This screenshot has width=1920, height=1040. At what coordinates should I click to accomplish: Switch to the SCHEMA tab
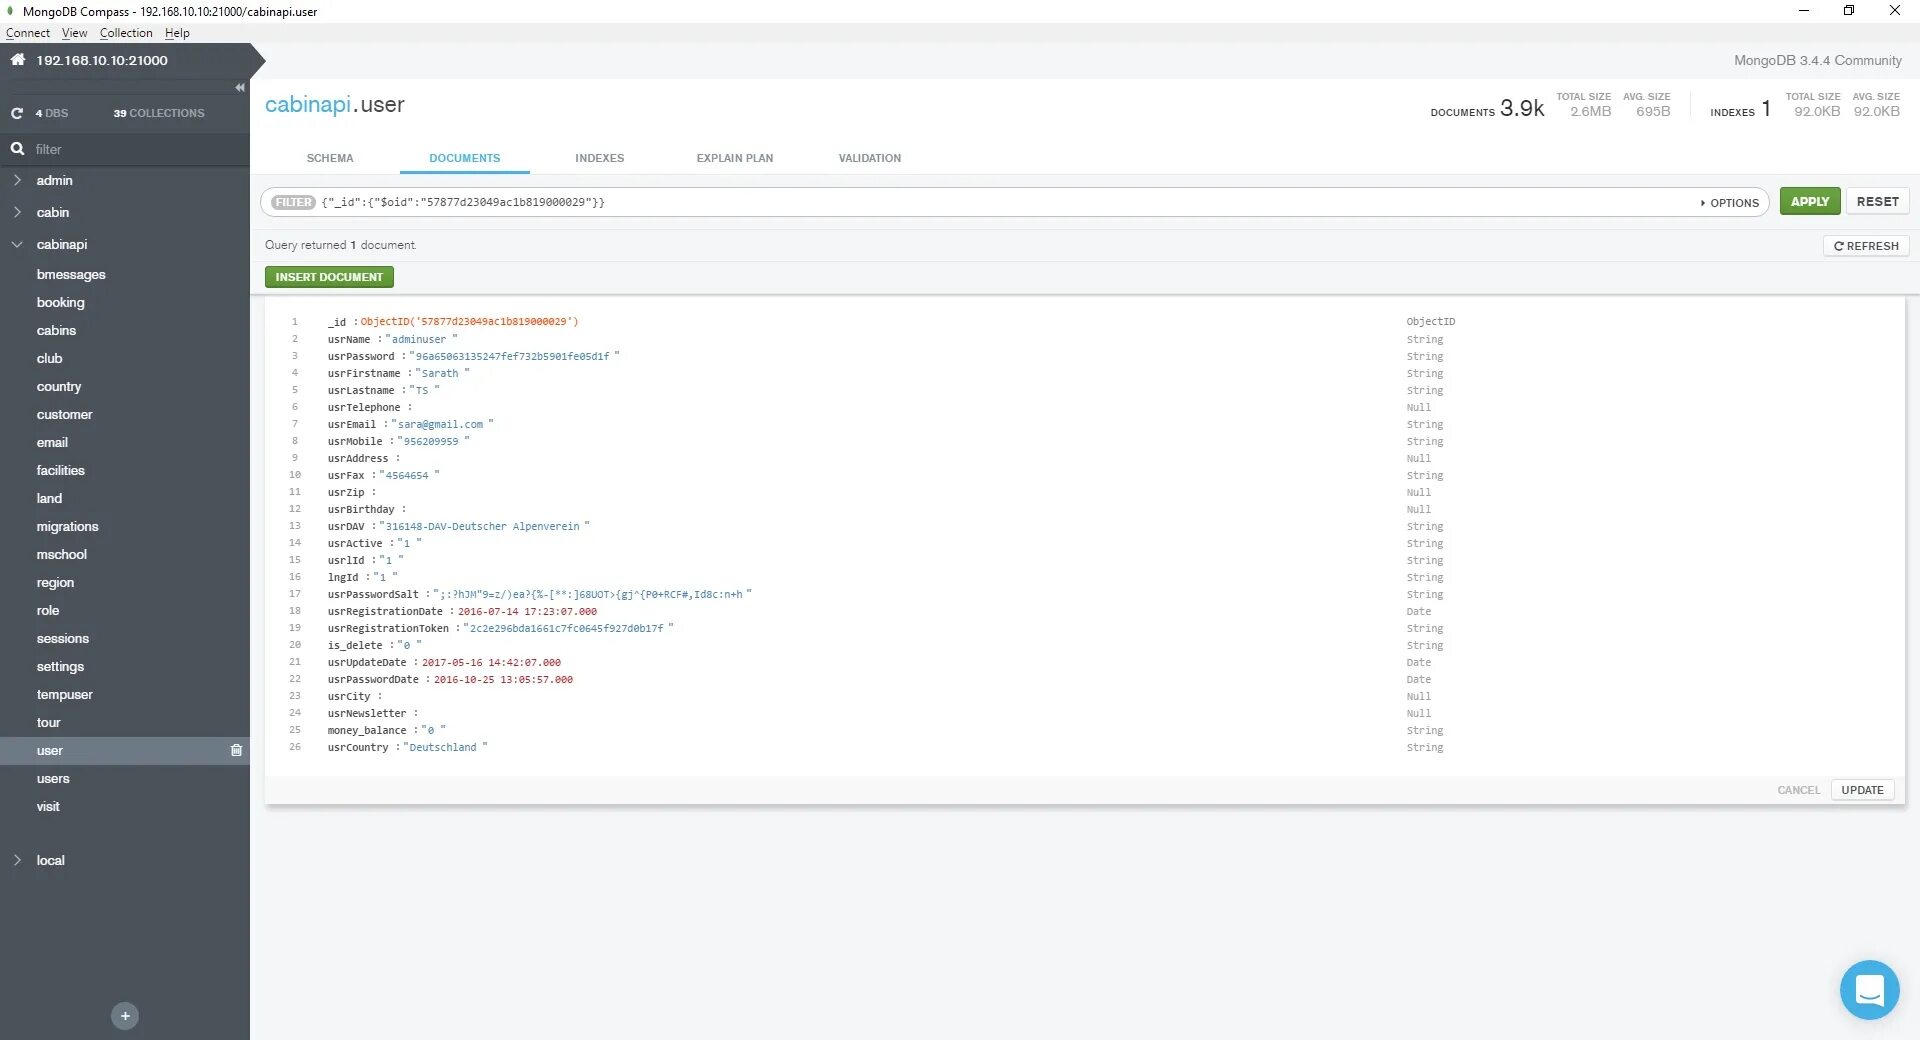330,158
